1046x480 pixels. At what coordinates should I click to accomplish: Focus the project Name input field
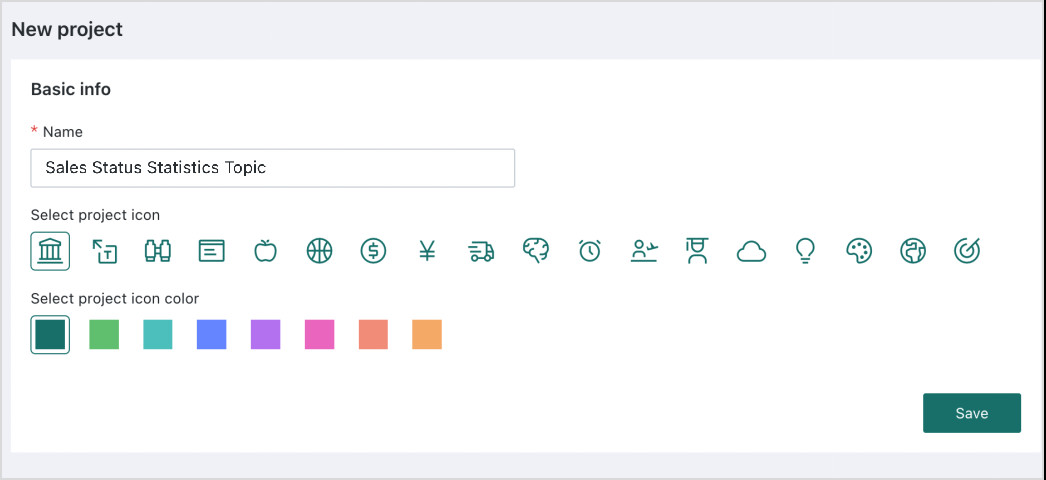click(273, 168)
